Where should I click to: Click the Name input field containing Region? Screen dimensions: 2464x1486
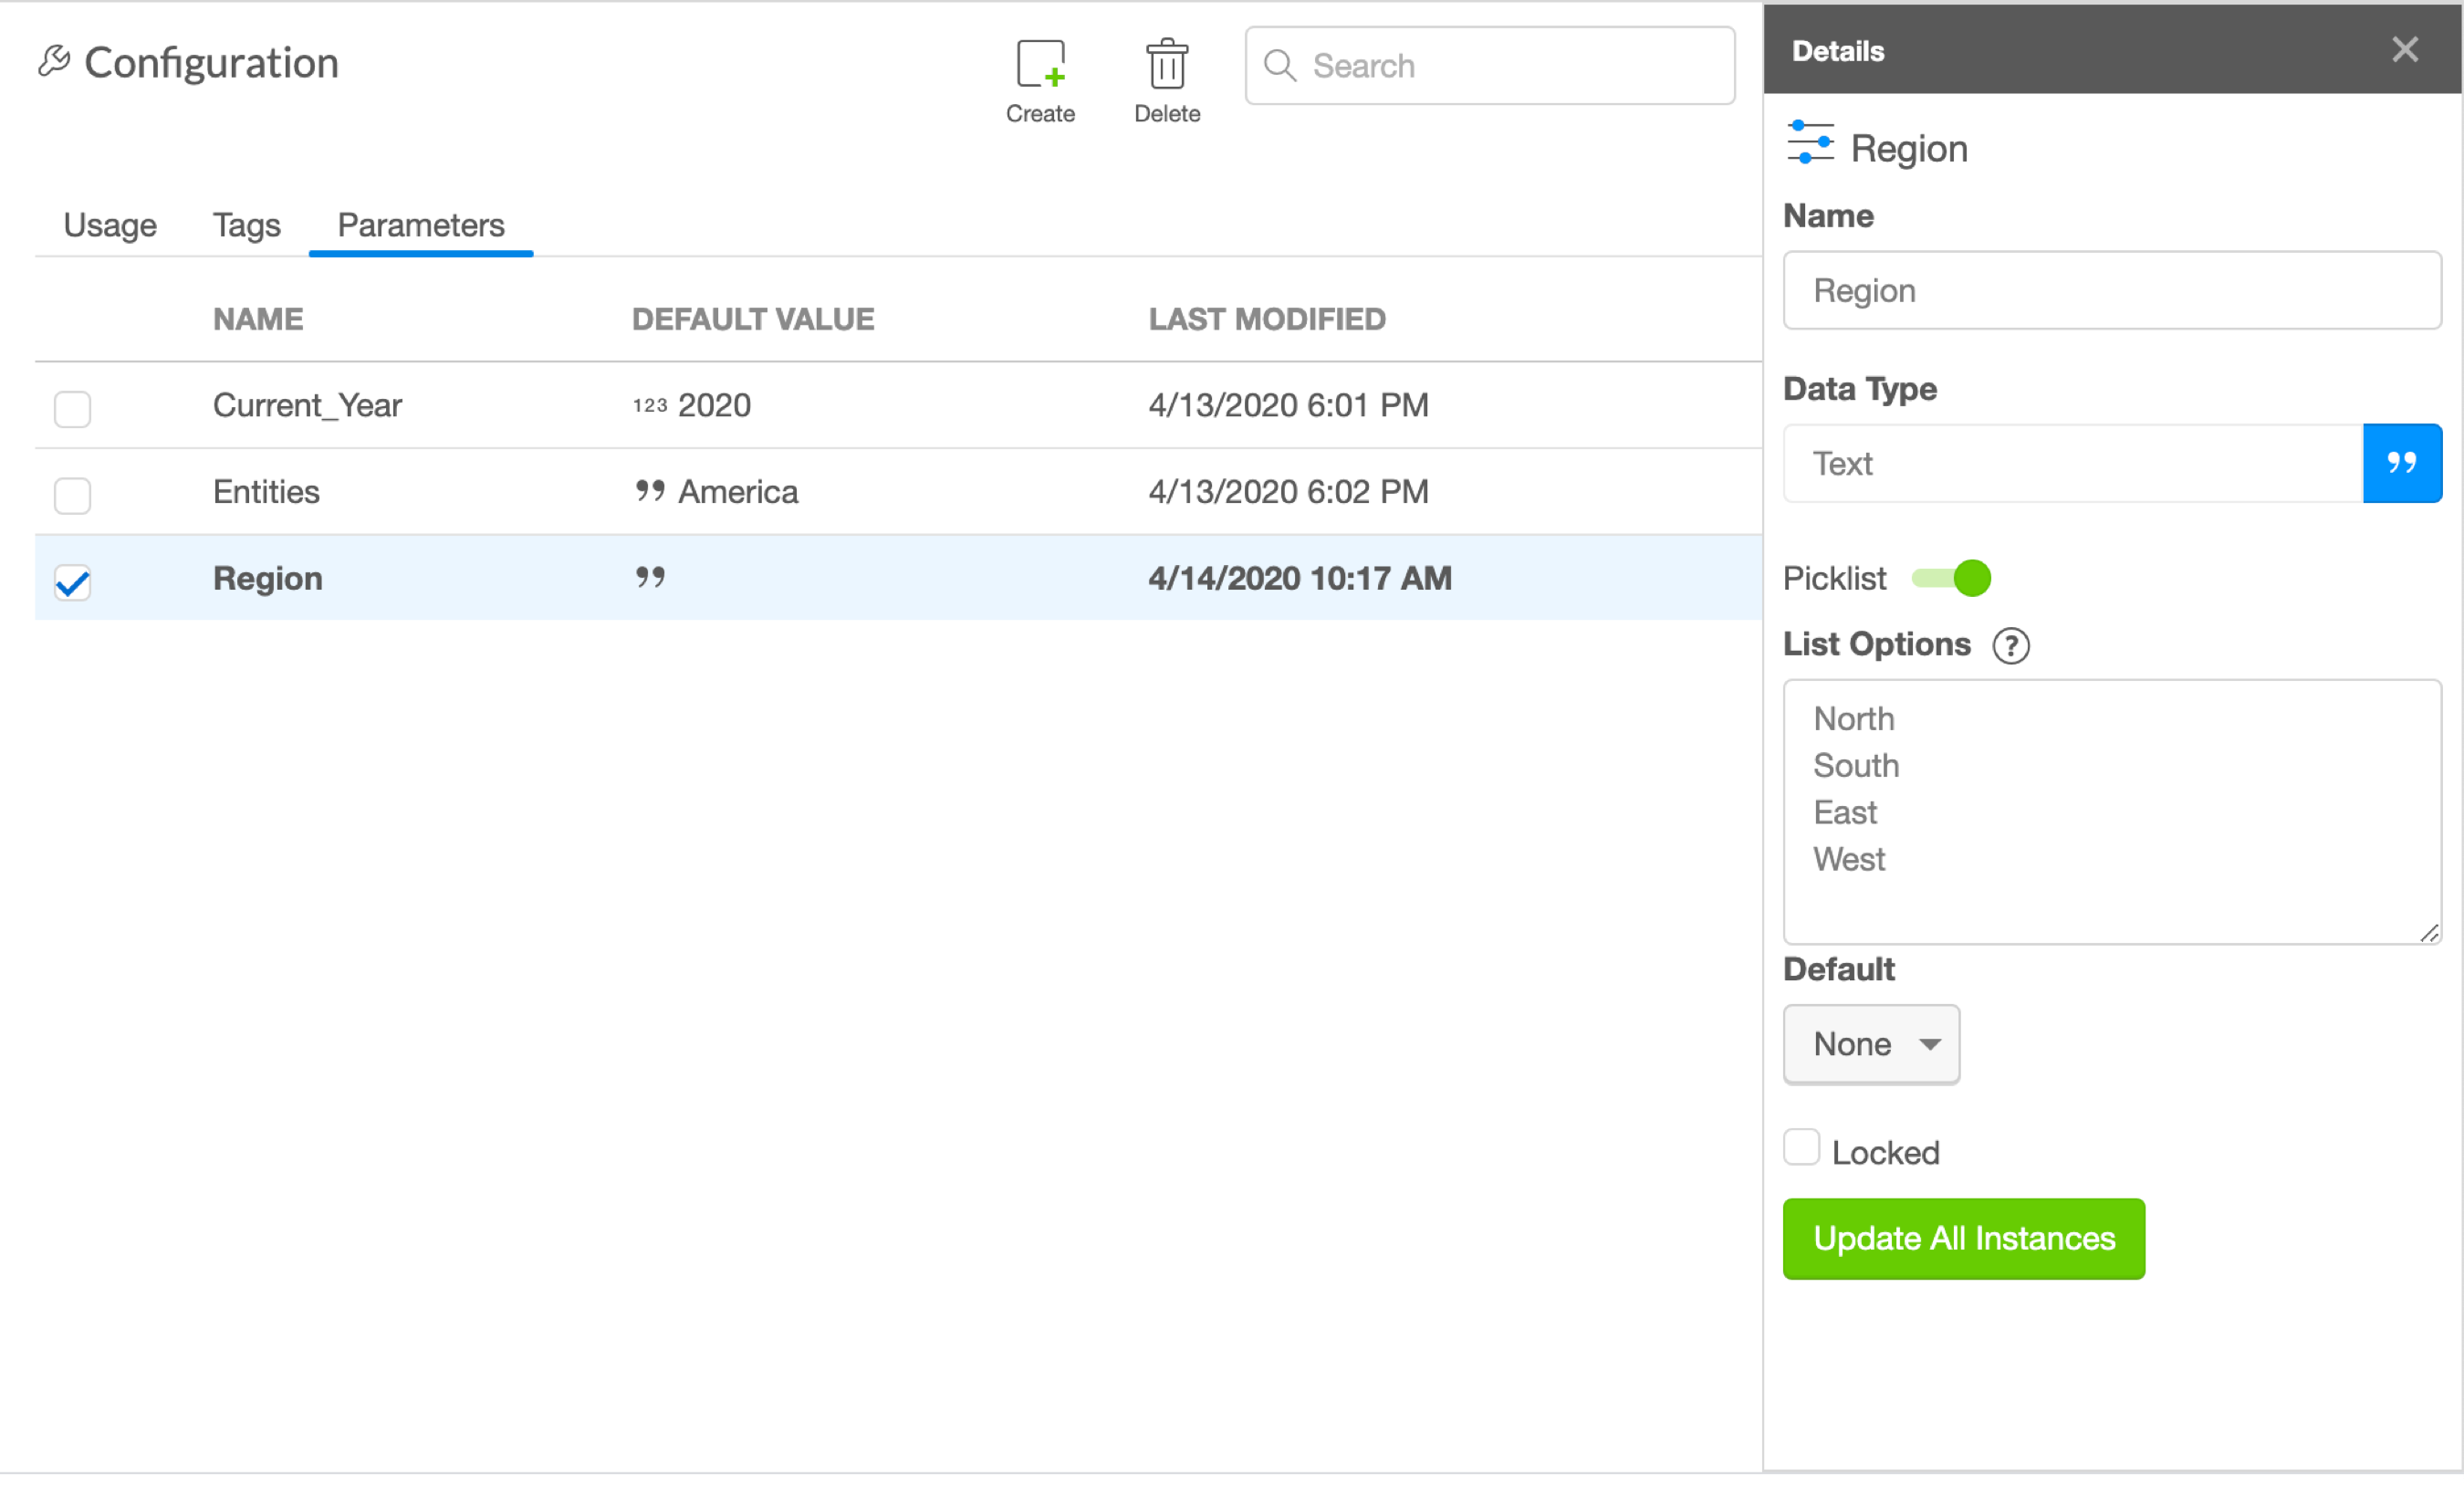pyautogui.click(x=2110, y=290)
